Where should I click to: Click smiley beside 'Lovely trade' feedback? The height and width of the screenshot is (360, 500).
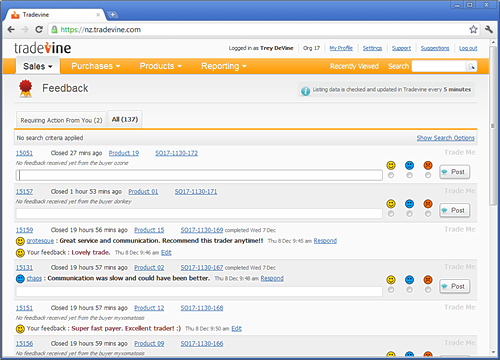pyautogui.click(x=20, y=253)
